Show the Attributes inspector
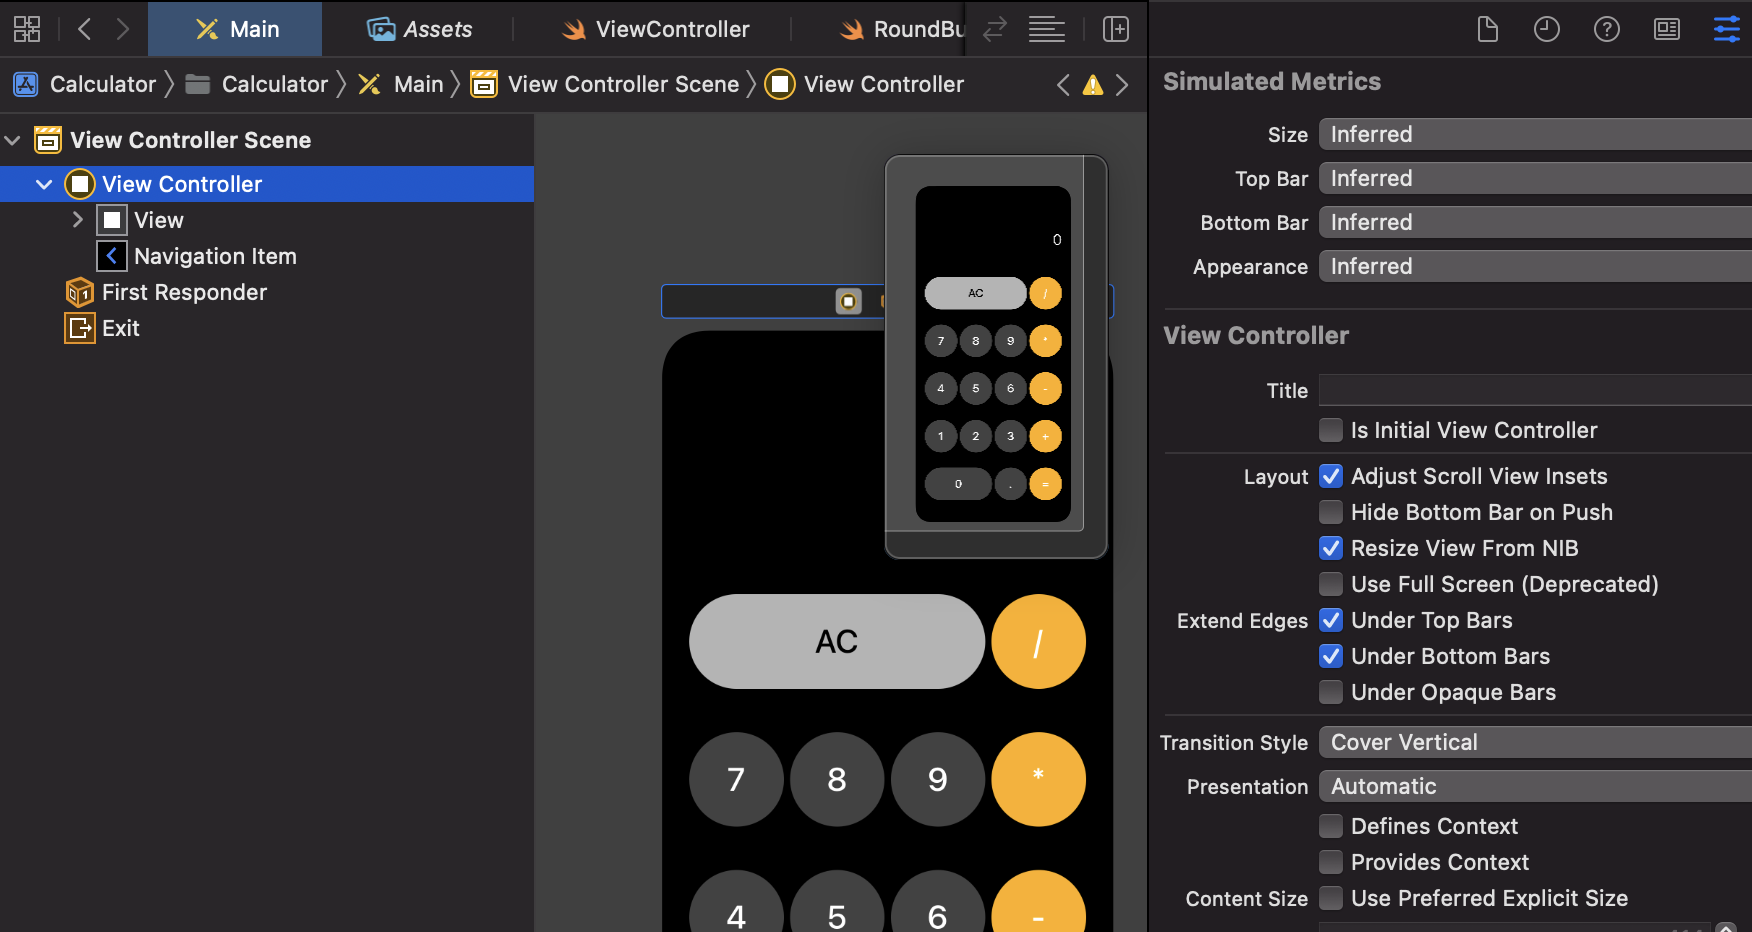This screenshot has height=932, width=1752. pyautogui.click(x=1727, y=29)
